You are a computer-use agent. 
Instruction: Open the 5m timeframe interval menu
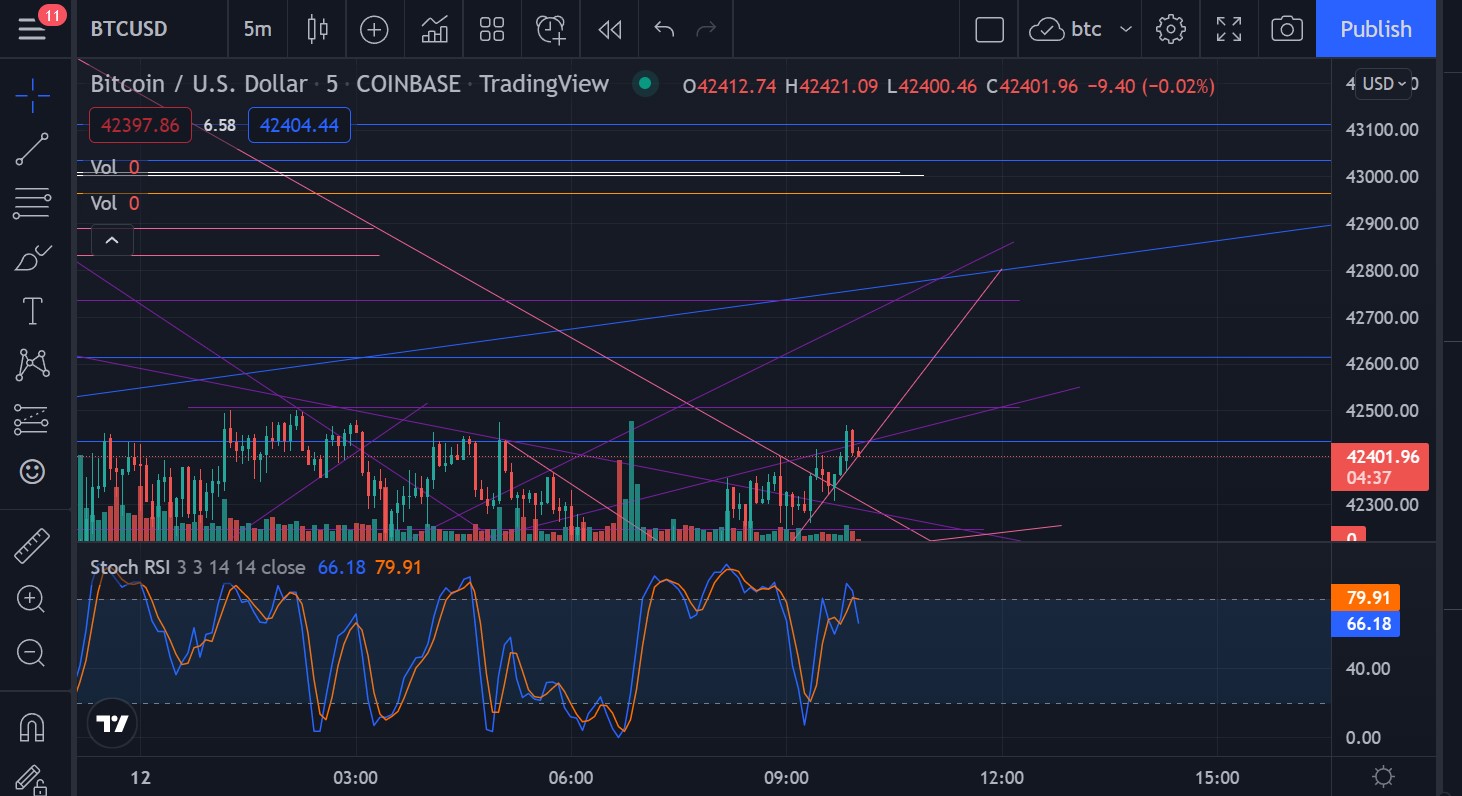(x=257, y=29)
